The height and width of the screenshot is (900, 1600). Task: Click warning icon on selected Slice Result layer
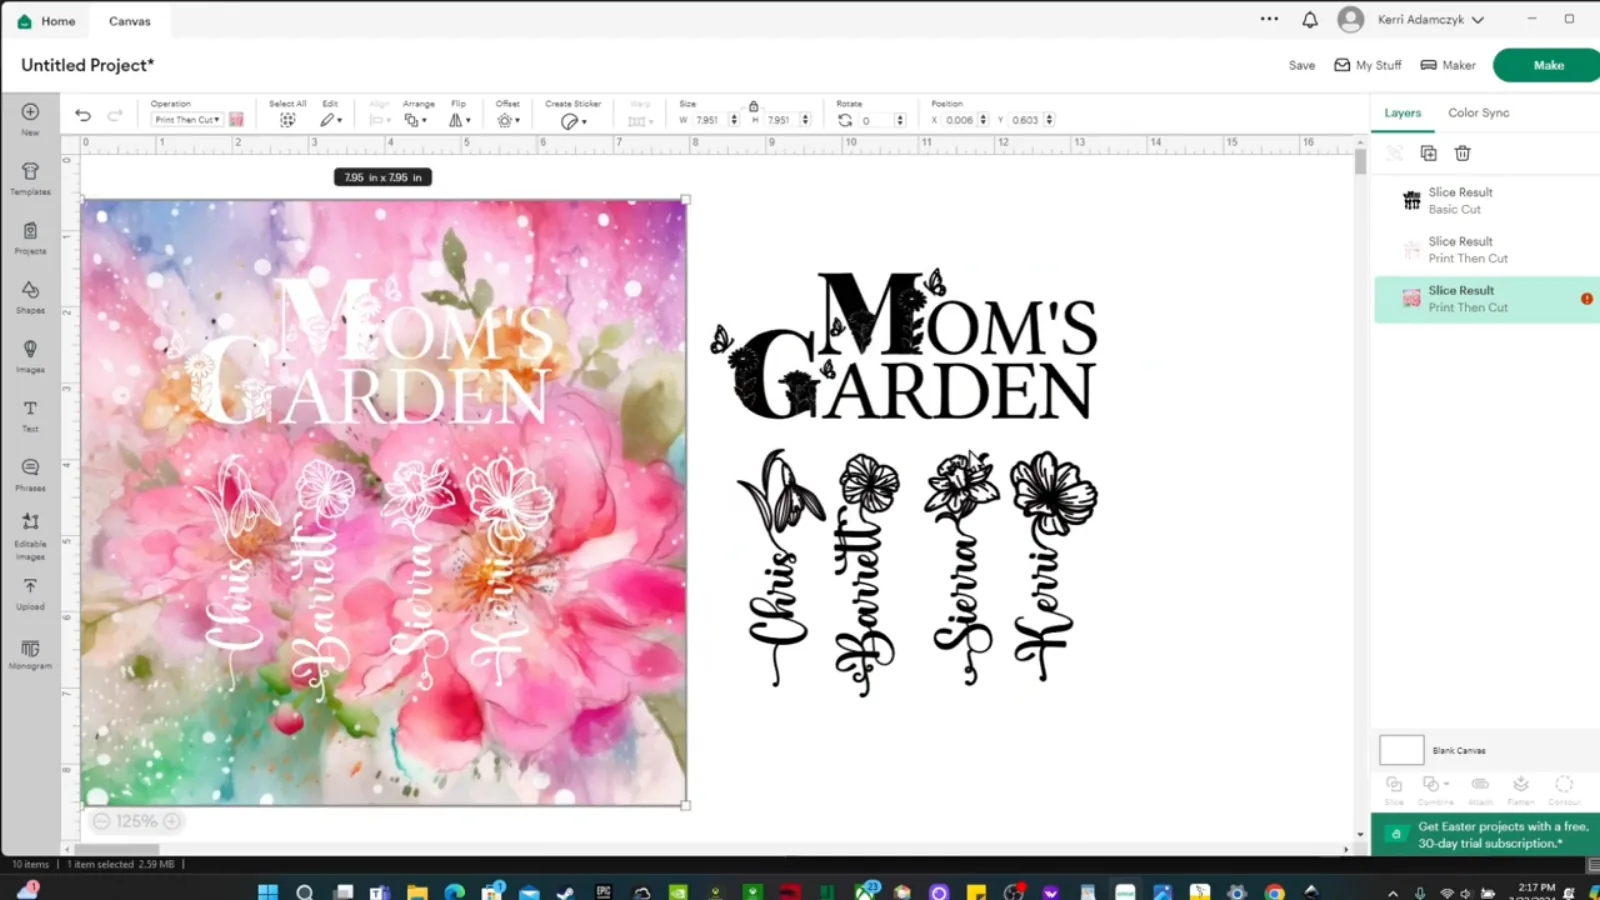1586,299
